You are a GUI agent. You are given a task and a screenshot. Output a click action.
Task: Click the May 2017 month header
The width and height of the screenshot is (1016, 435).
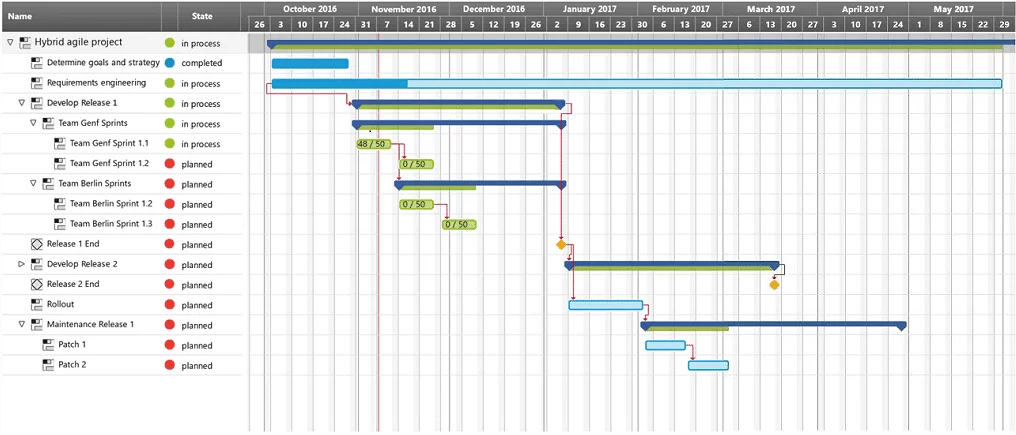point(954,9)
